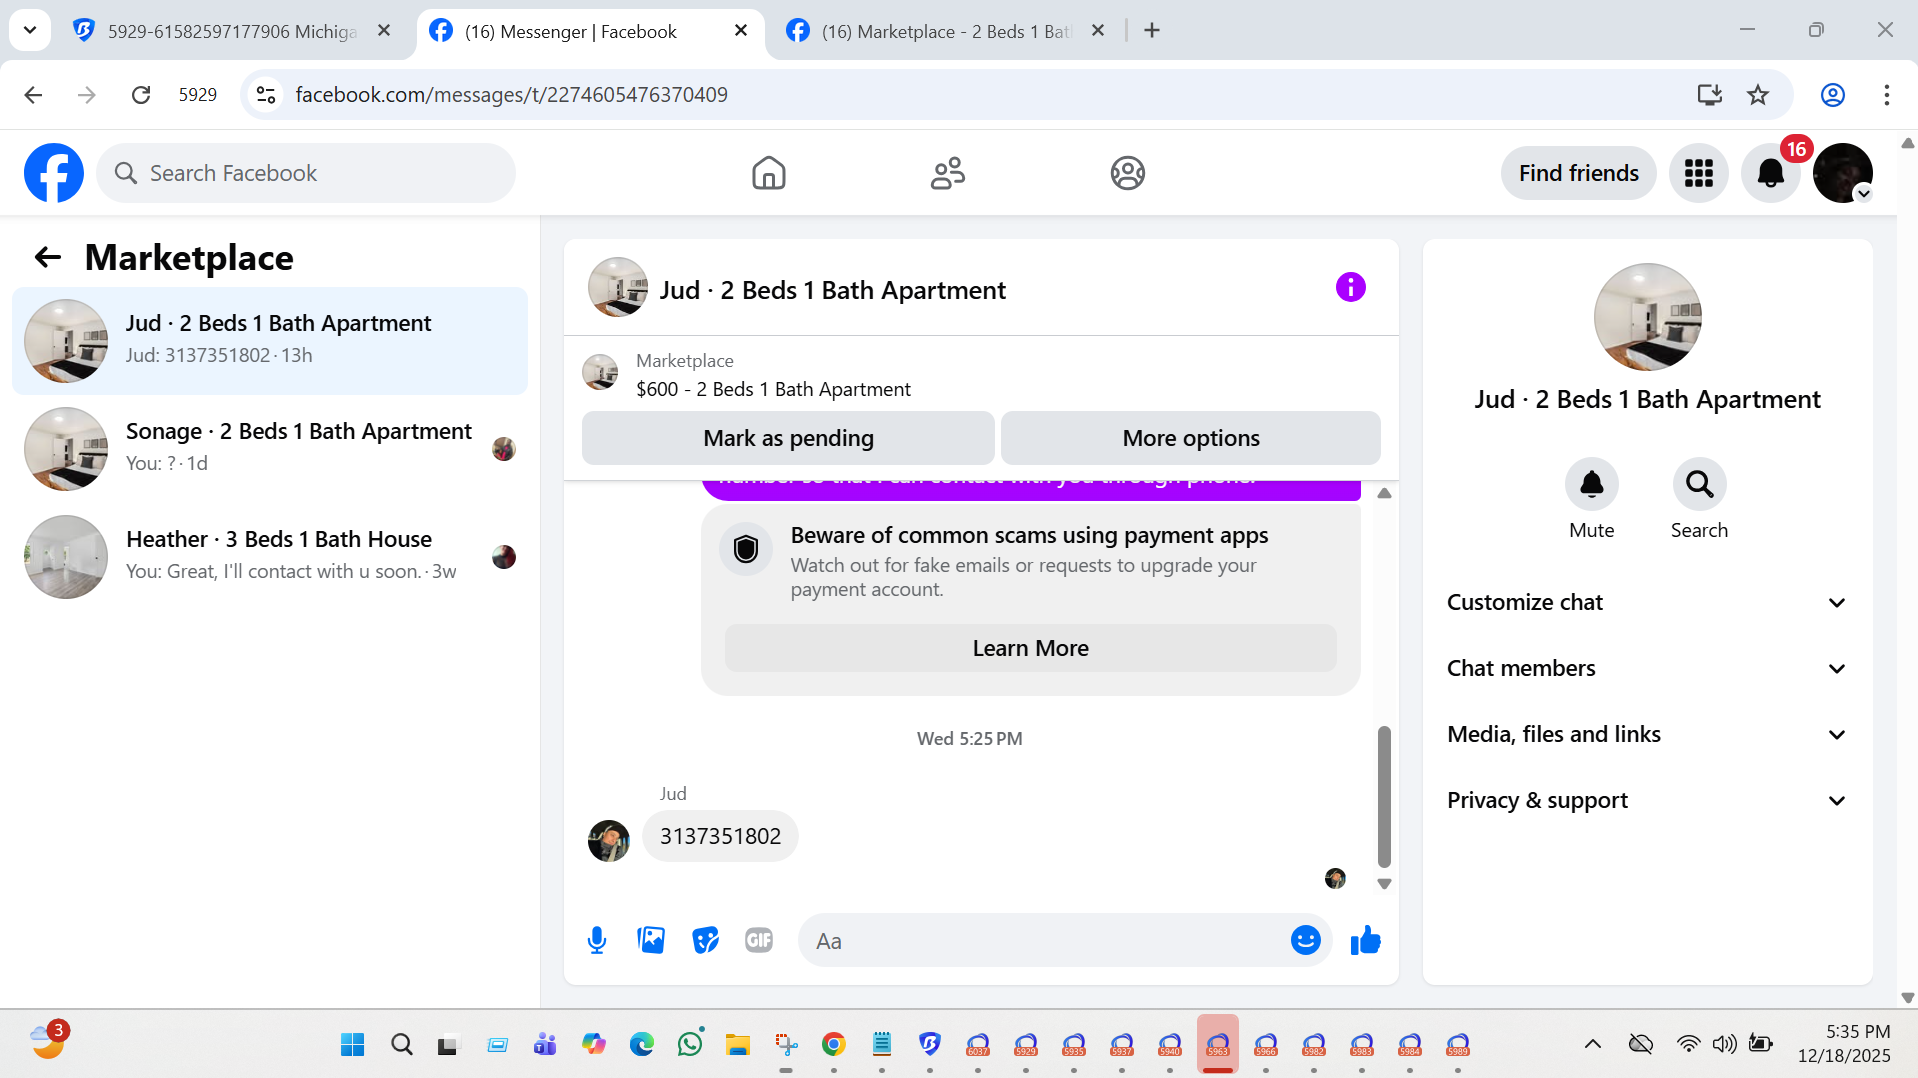Open the Groups icon in top navigation
Viewport: 1918px width, 1078px height.
coord(1127,173)
